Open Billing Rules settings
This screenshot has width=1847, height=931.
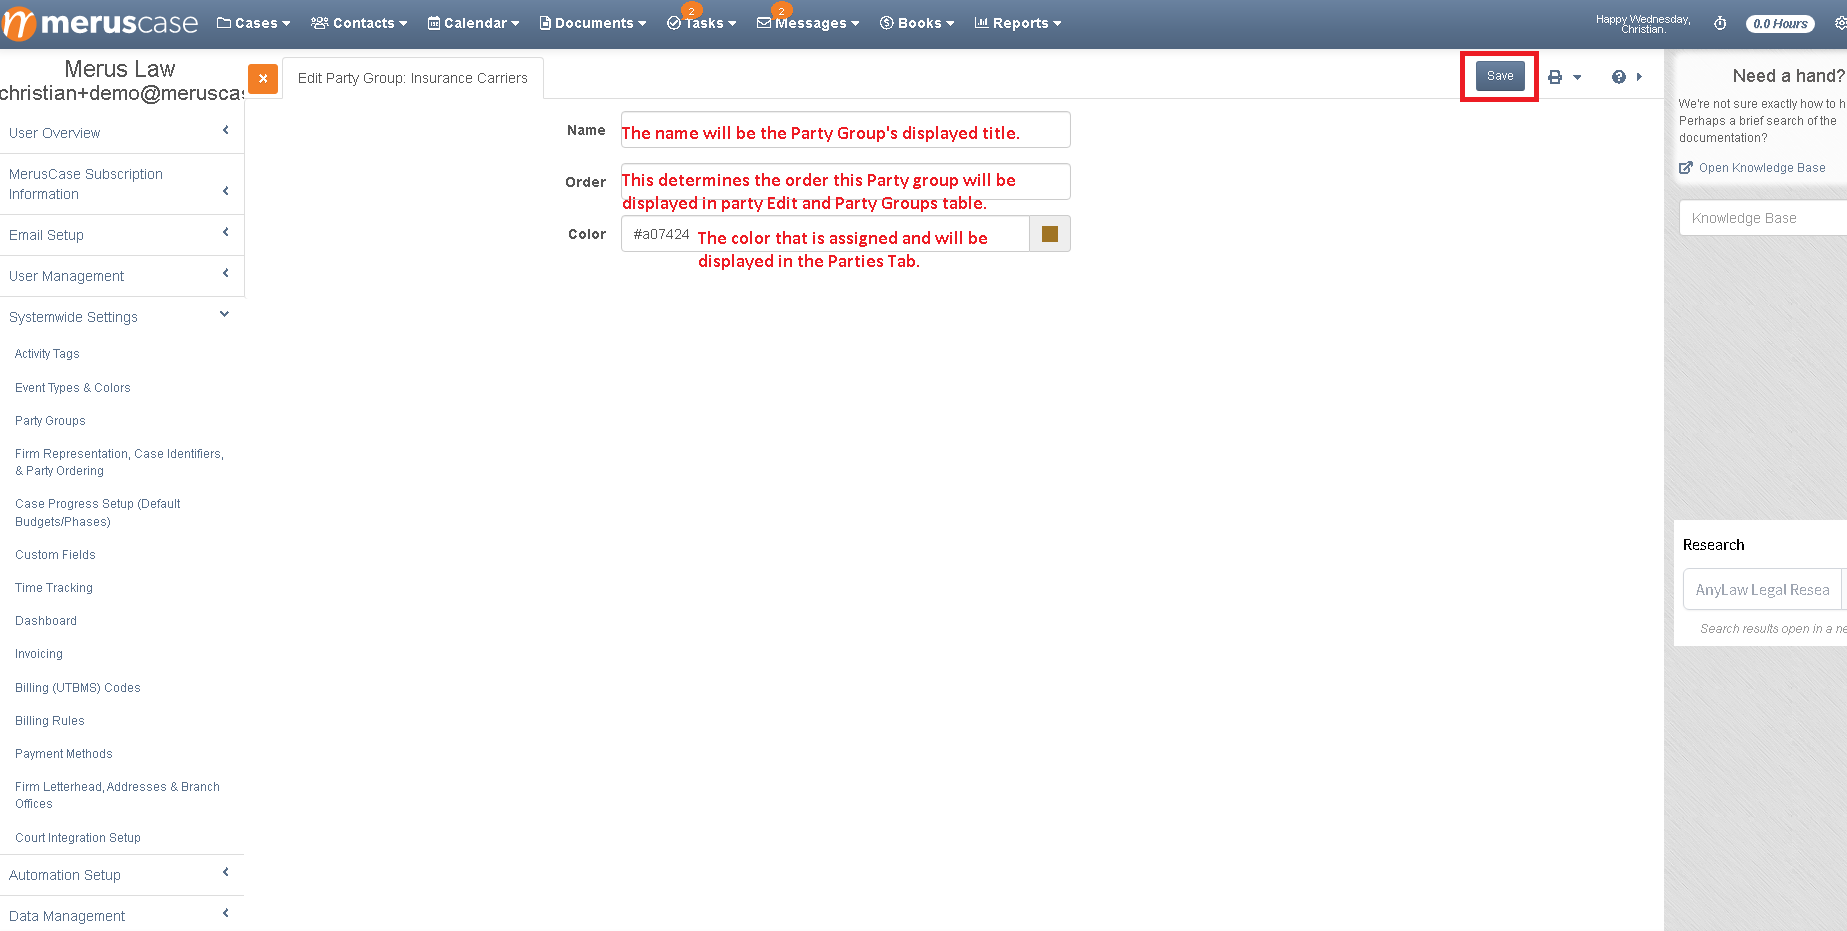pos(50,721)
